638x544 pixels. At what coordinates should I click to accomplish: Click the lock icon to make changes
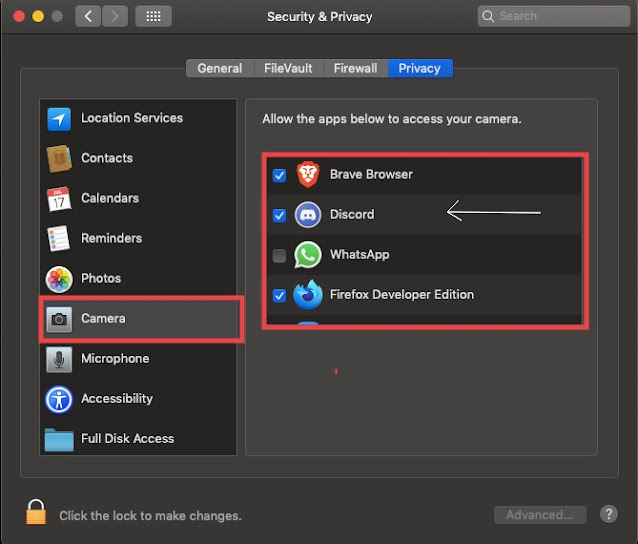pyautogui.click(x=36, y=512)
